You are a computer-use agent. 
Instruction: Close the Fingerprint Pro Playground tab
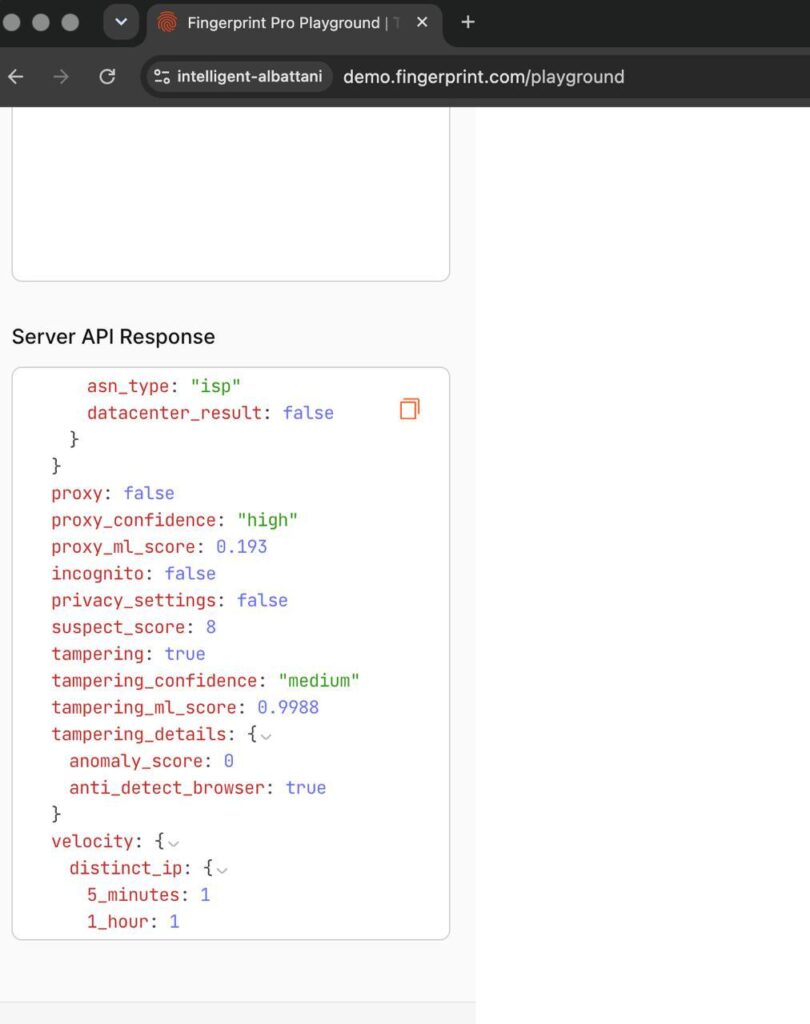(x=422, y=22)
